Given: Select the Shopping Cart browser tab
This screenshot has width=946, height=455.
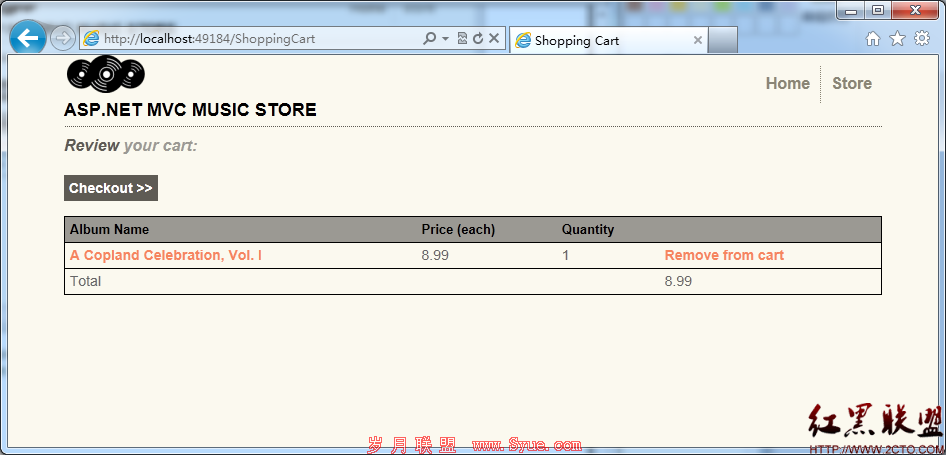Looking at the screenshot, I should click(x=608, y=40).
